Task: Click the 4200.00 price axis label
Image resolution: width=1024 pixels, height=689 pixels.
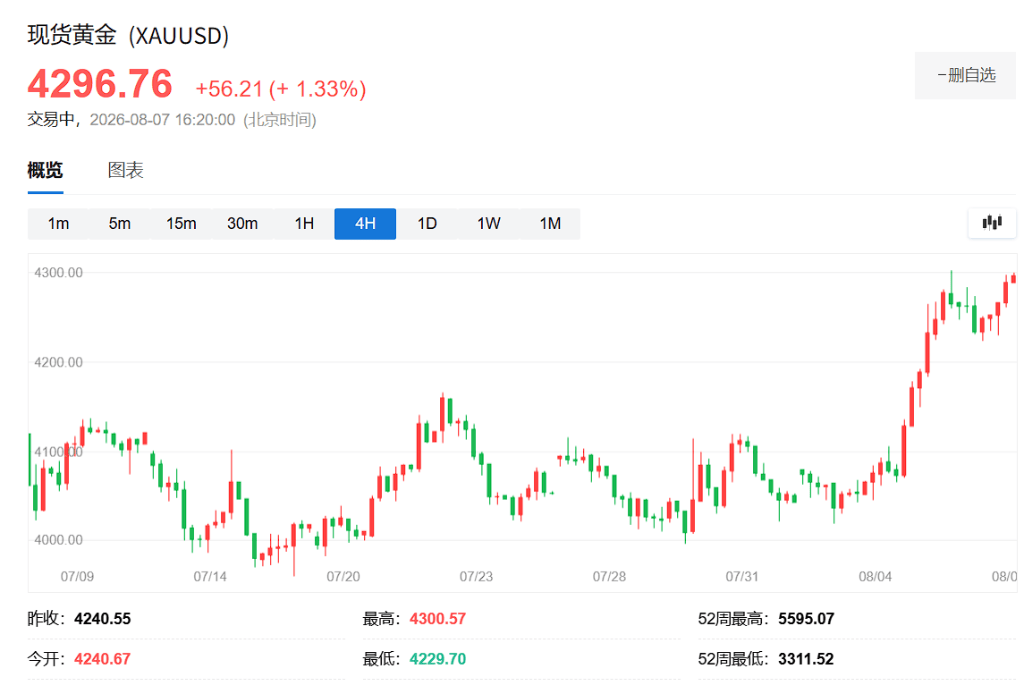Action: pyautogui.click(x=59, y=362)
